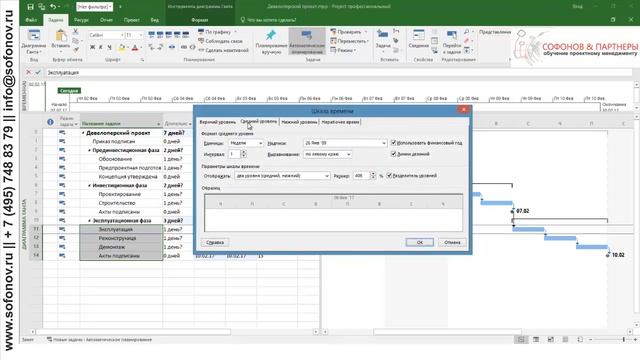The image size is (640, 360).
Task: Click the info indicator column header icon
Action: pyautogui.click(x=50, y=122)
